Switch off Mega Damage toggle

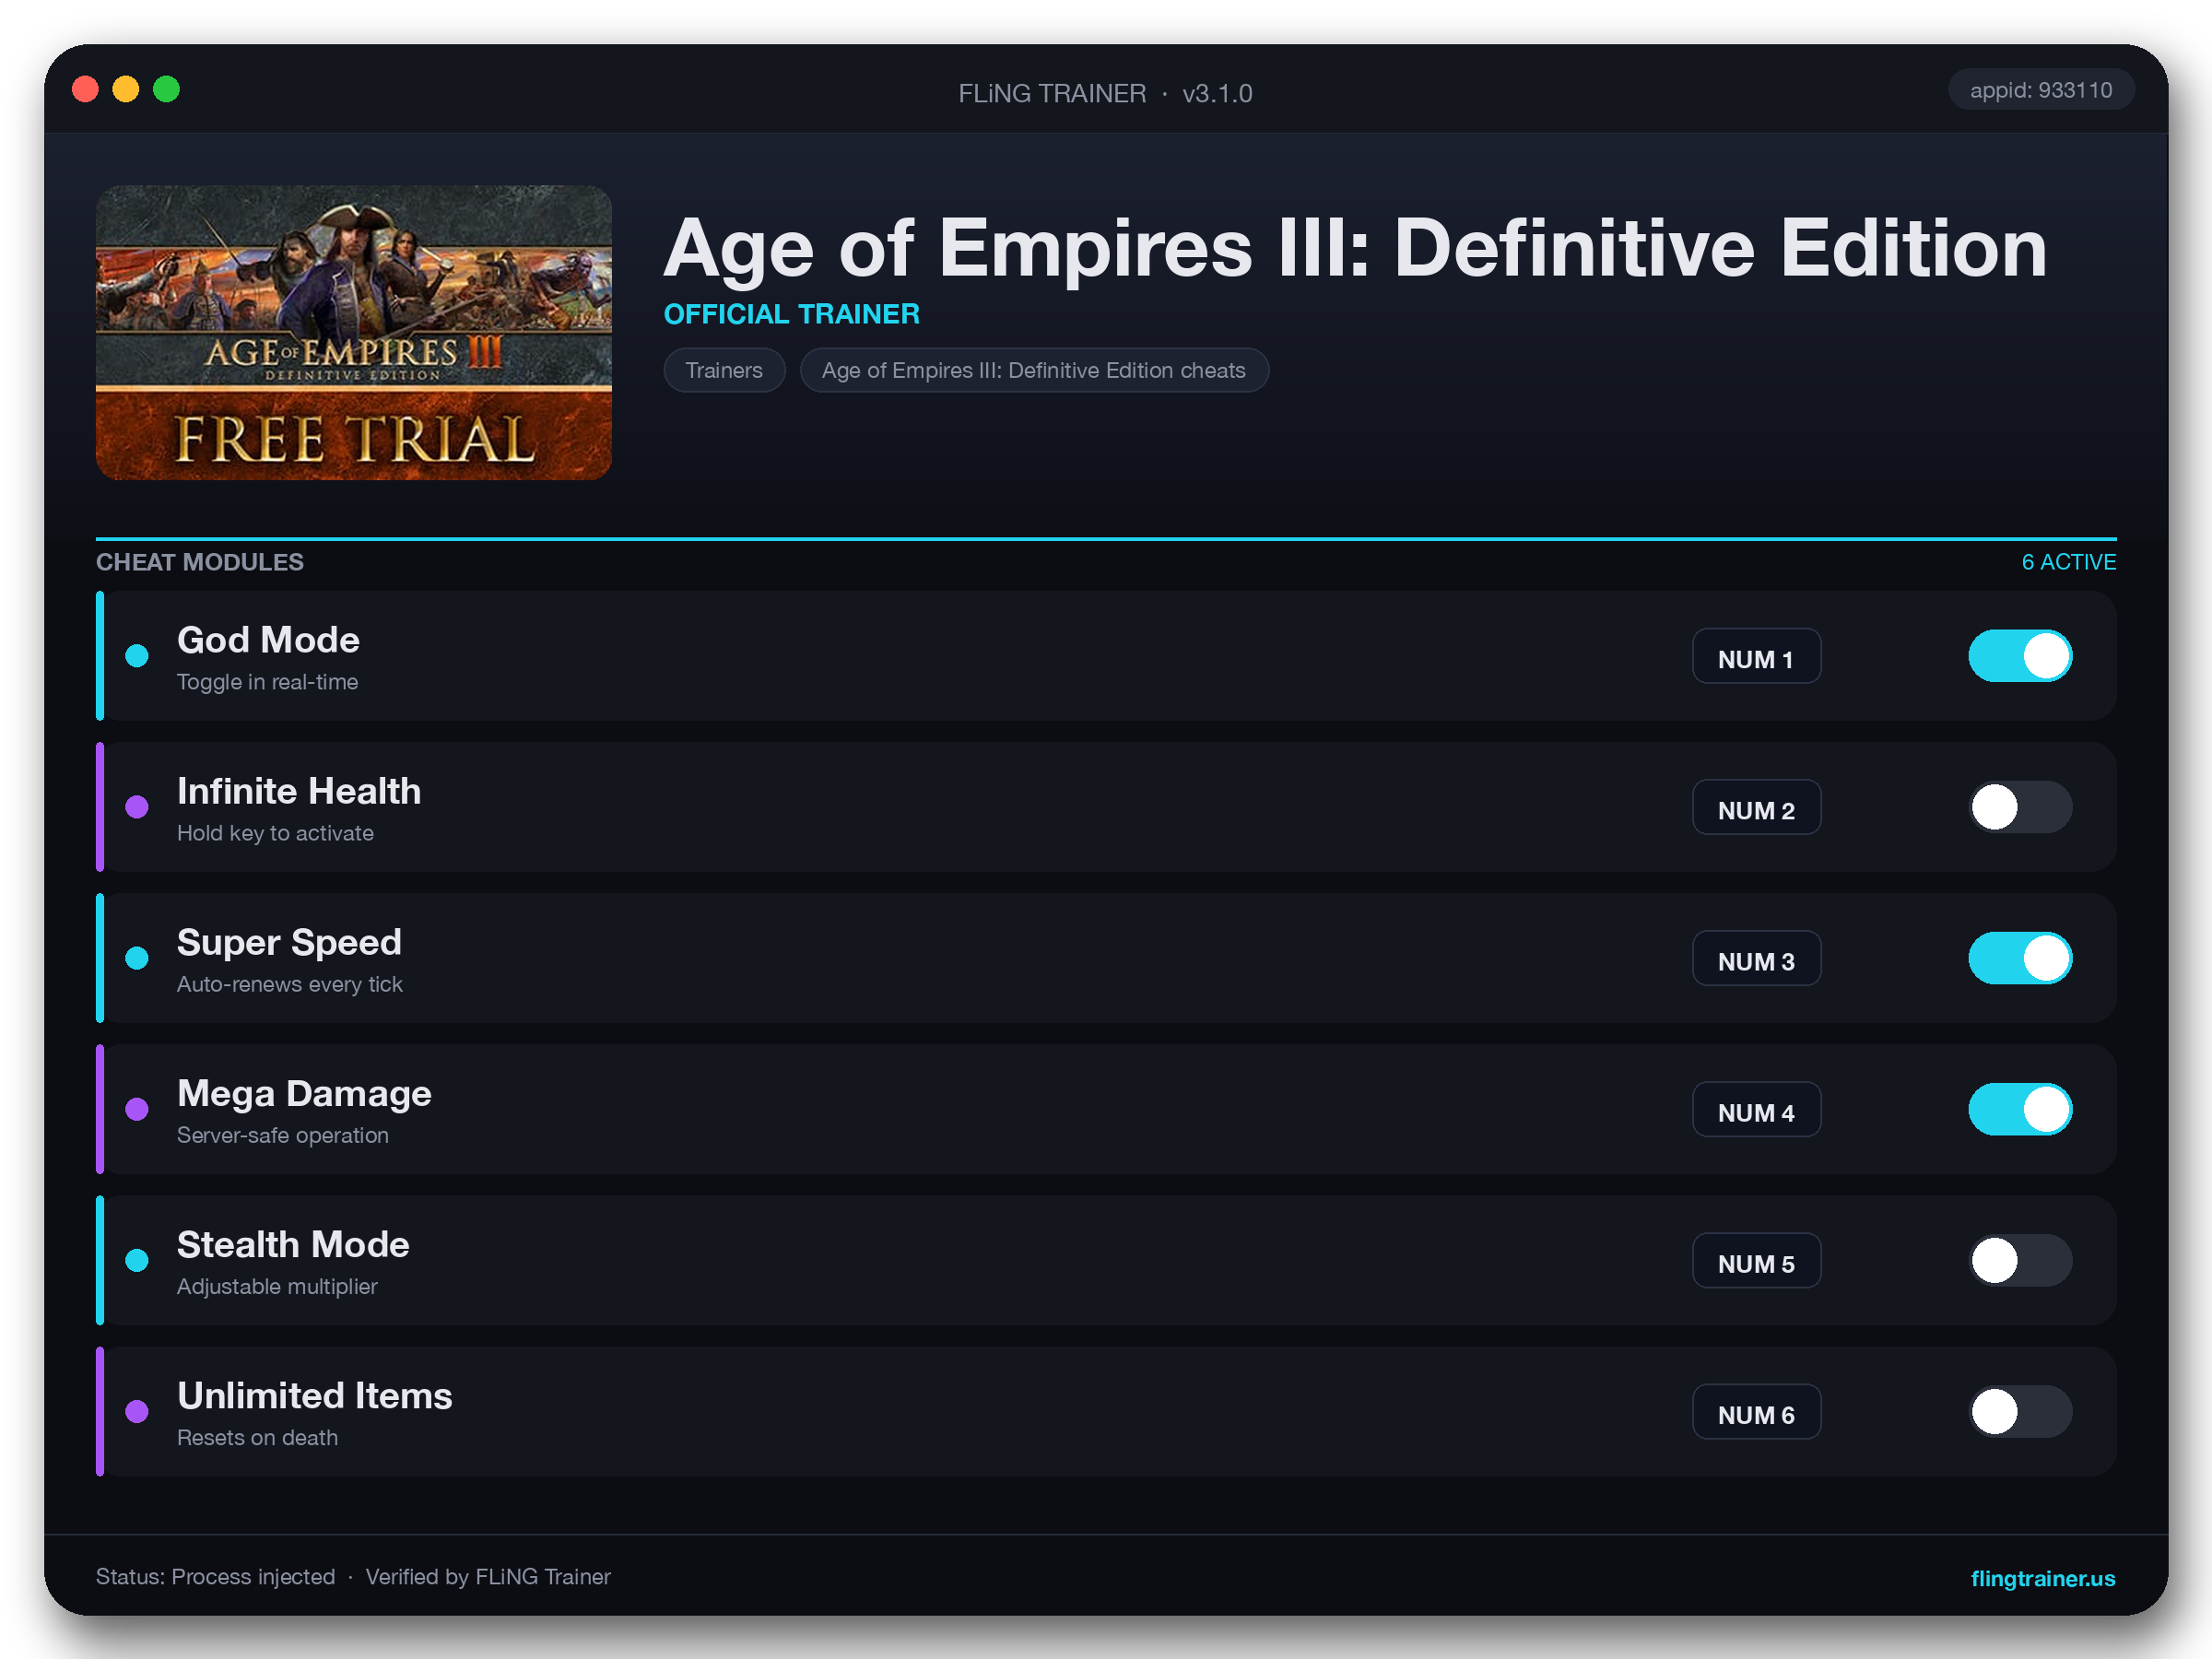tap(2020, 1109)
